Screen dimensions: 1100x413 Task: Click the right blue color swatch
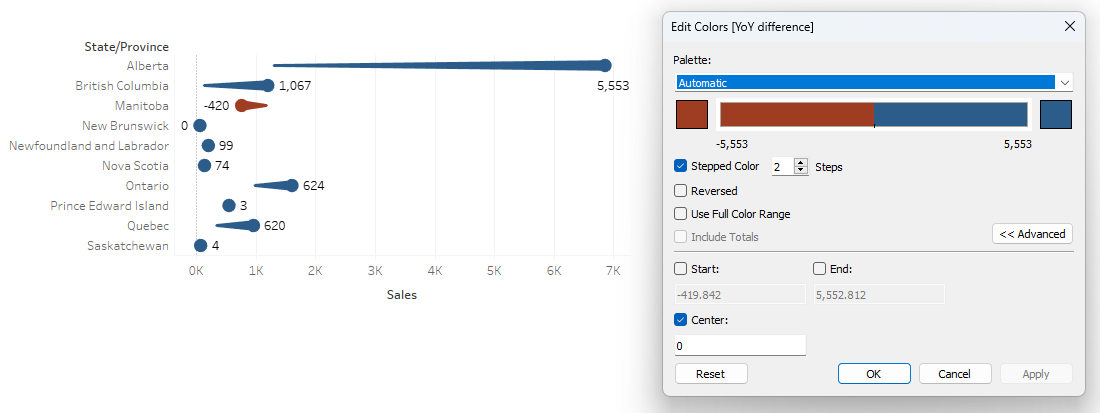(x=1056, y=114)
